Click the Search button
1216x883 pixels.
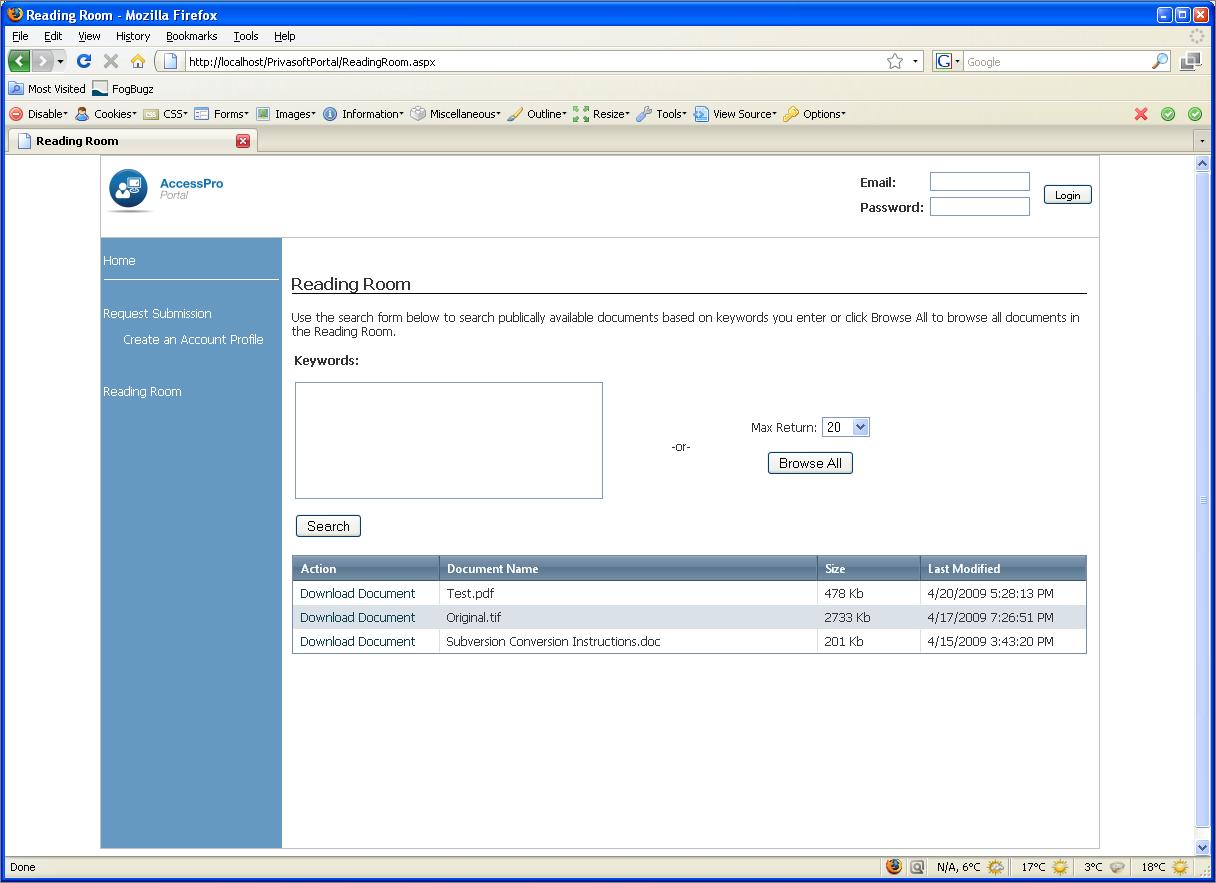pyautogui.click(x=328, y=526)
